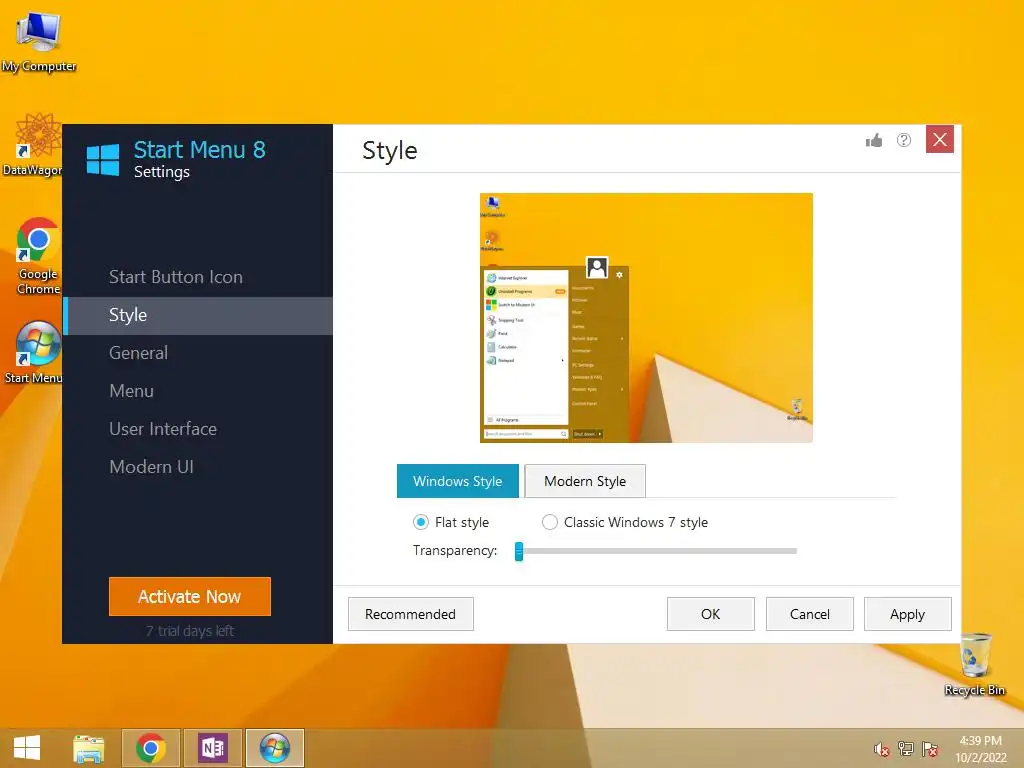1024x768 pixels.
Task: Select Classic Windows 7 style option
Action: (550, 522)
